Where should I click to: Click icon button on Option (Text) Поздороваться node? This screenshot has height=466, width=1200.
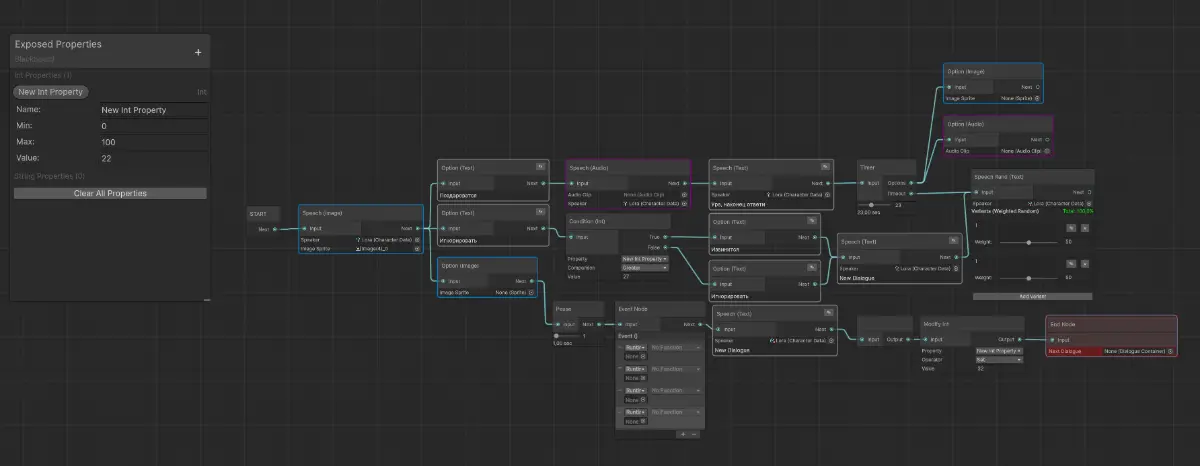[x=541, y=167]
